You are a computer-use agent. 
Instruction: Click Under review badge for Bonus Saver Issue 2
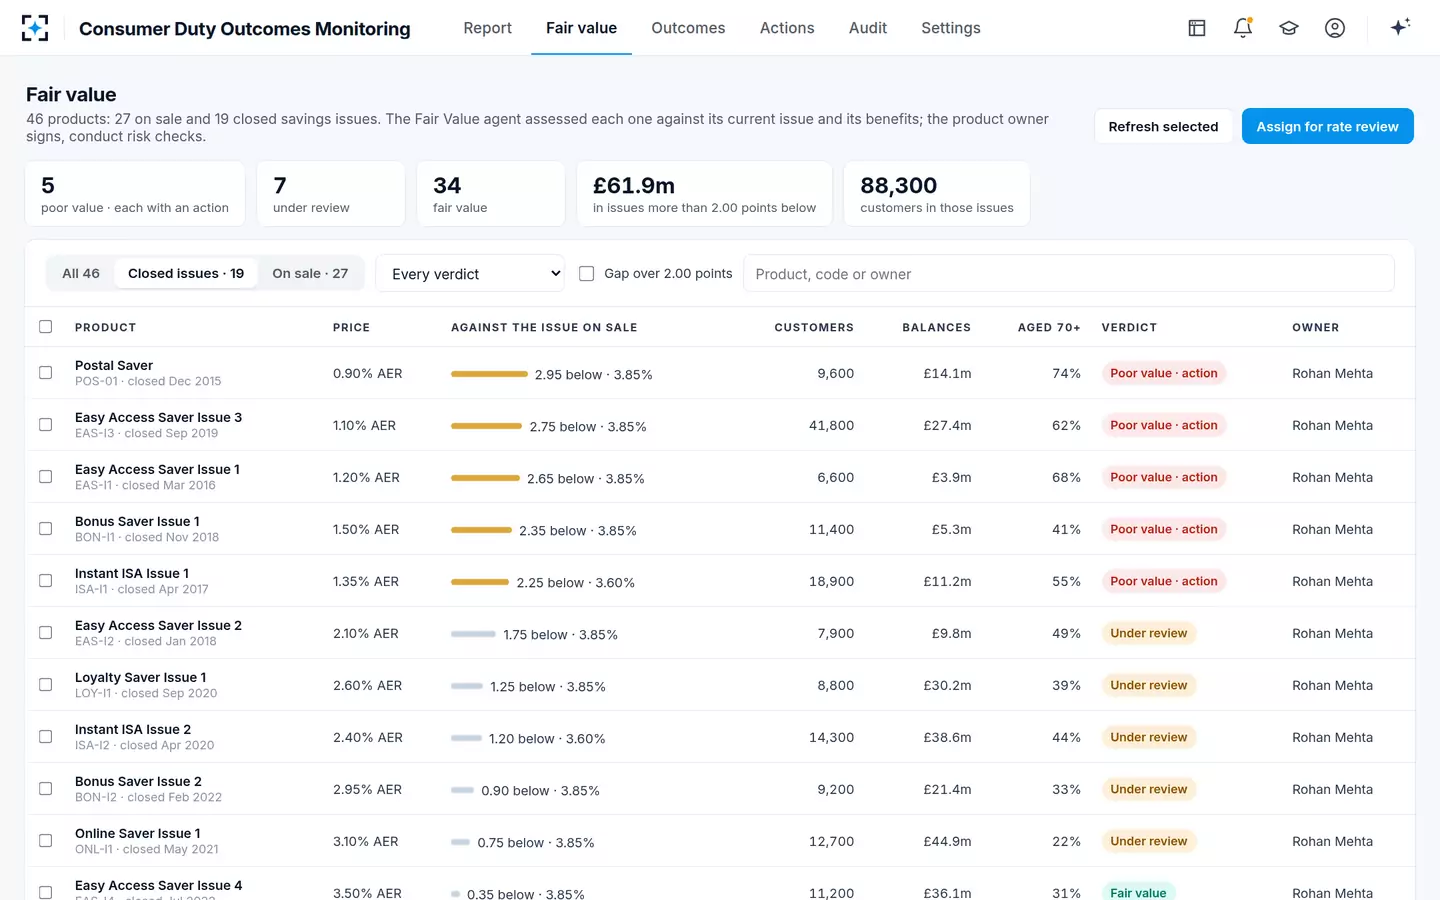[1149, 789]
